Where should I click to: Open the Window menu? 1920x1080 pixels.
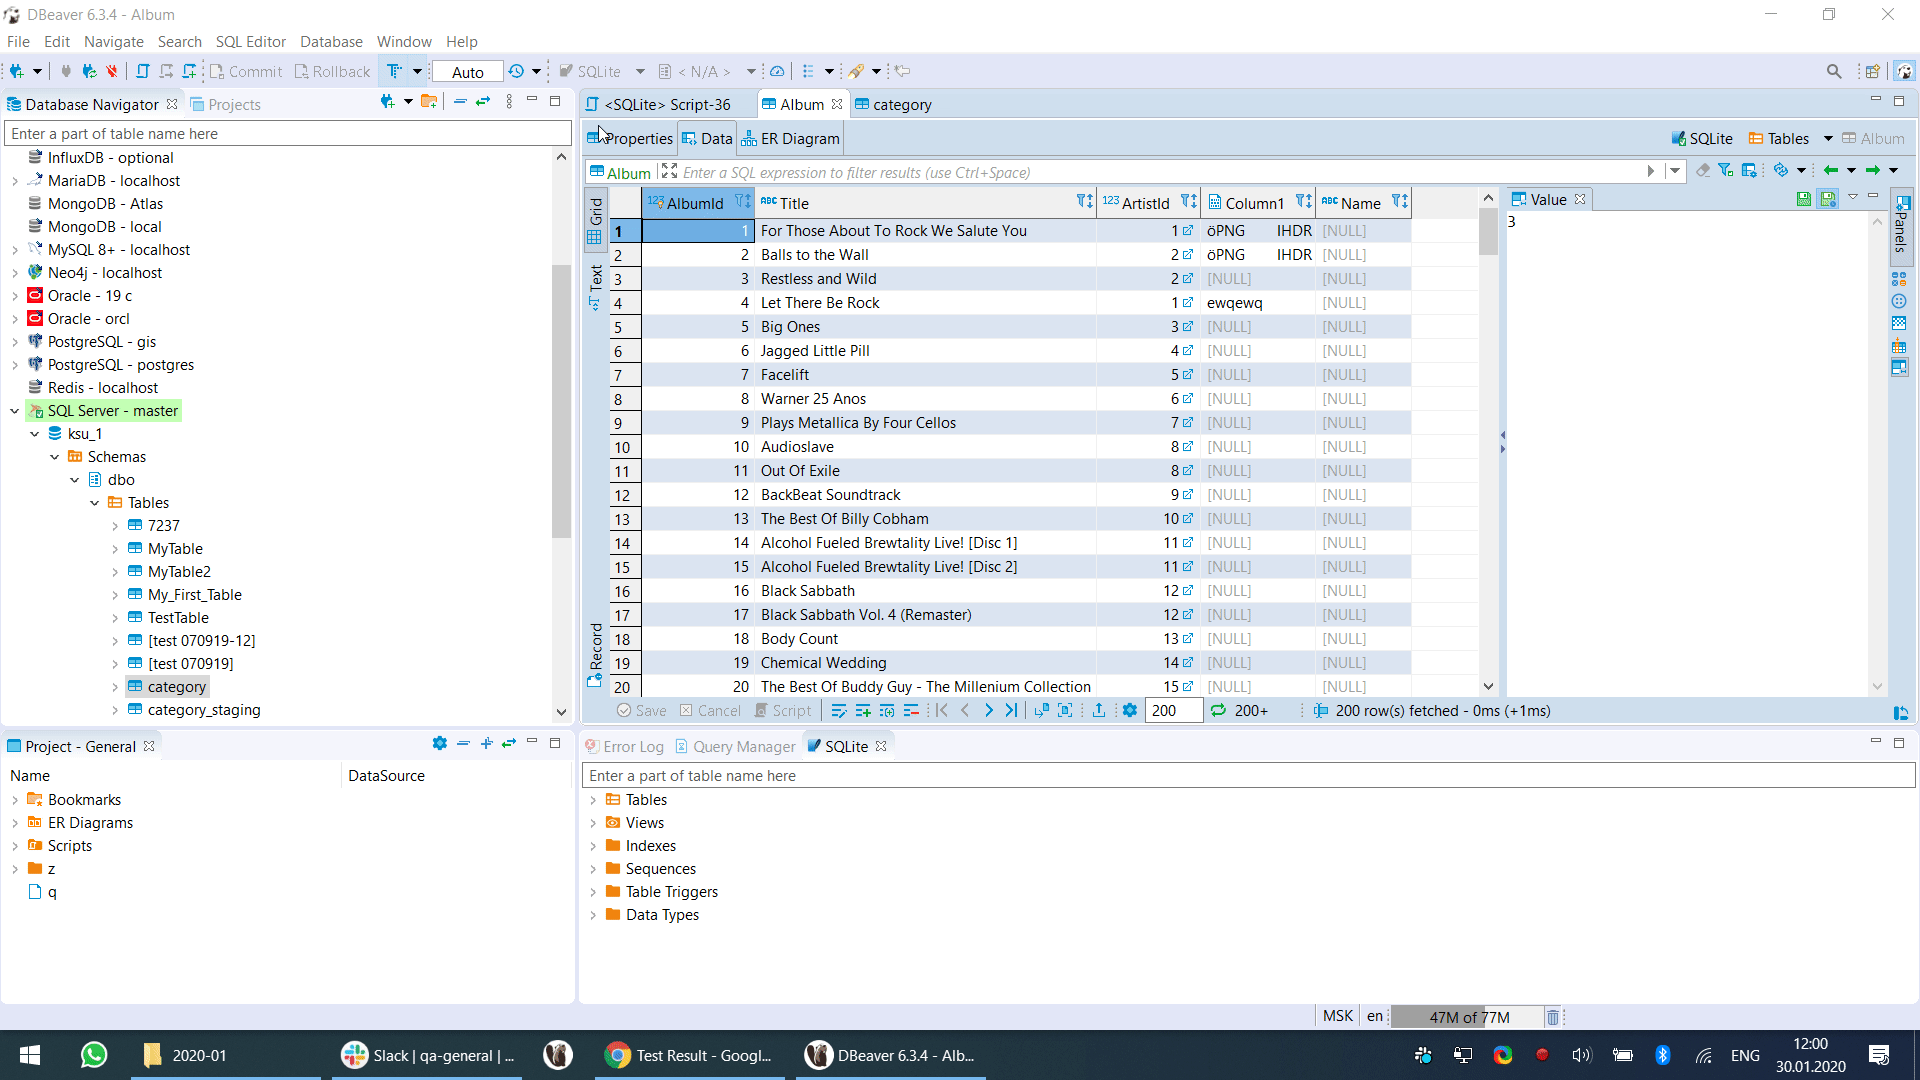point(404,41)
